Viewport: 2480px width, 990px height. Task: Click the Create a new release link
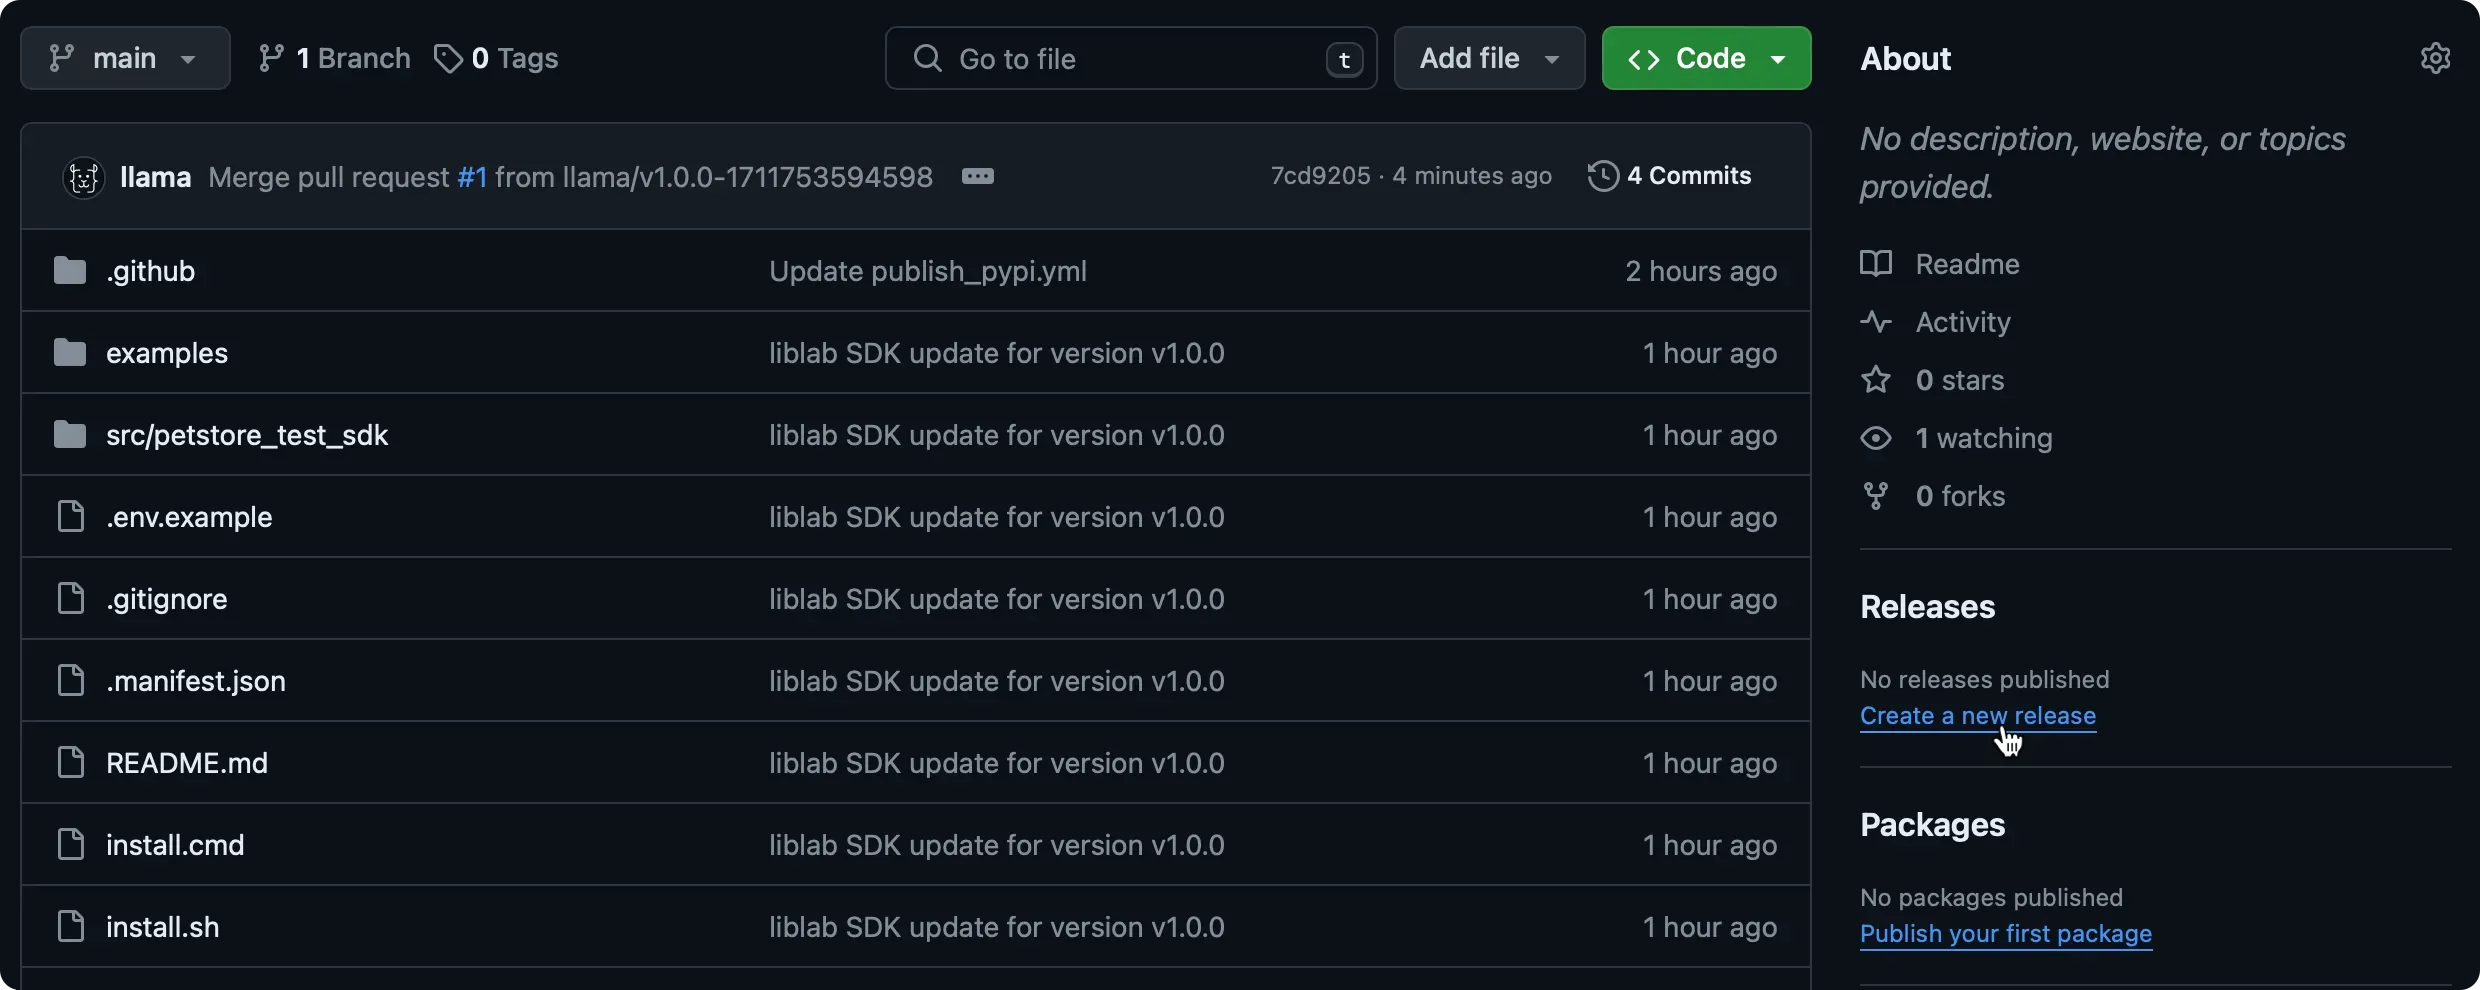click(x=1979, y=716)
